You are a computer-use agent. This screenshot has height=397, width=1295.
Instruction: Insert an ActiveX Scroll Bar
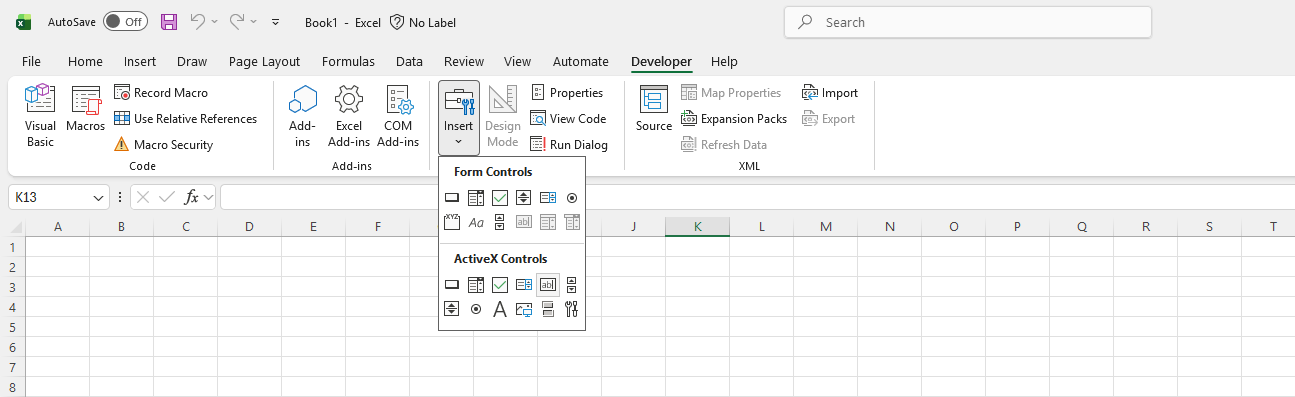(x=572, y=285)
